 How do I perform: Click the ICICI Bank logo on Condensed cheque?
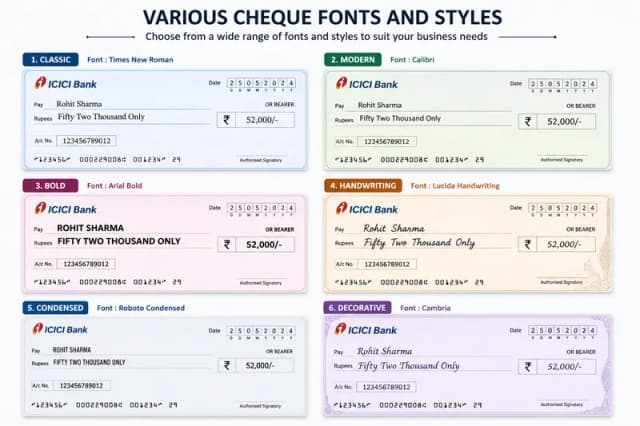tap(60, 329)
